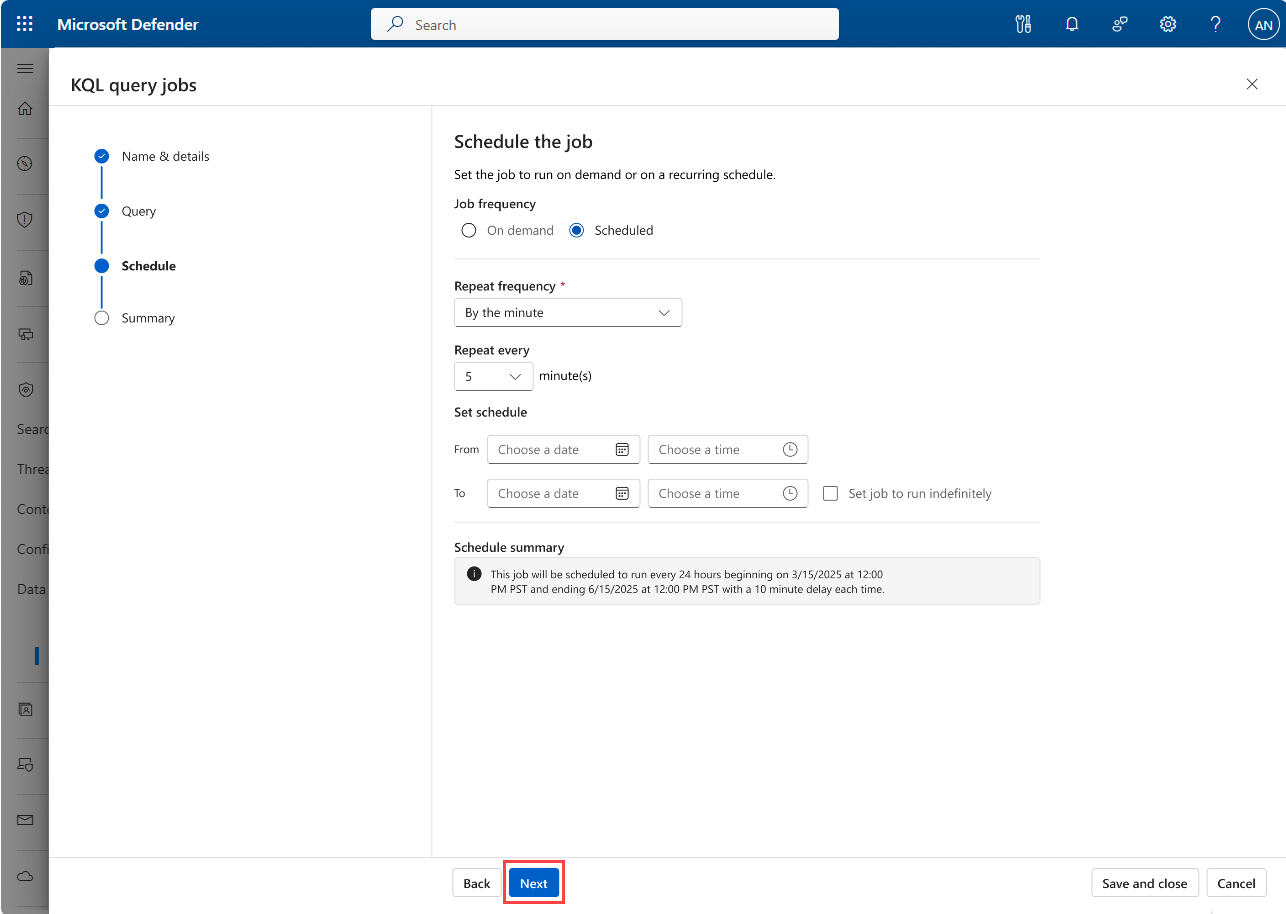The width and height of the screenshot is (1286, 914).
Task: Toggle the hamburger navigation menu
Action: tap(26, 68)
